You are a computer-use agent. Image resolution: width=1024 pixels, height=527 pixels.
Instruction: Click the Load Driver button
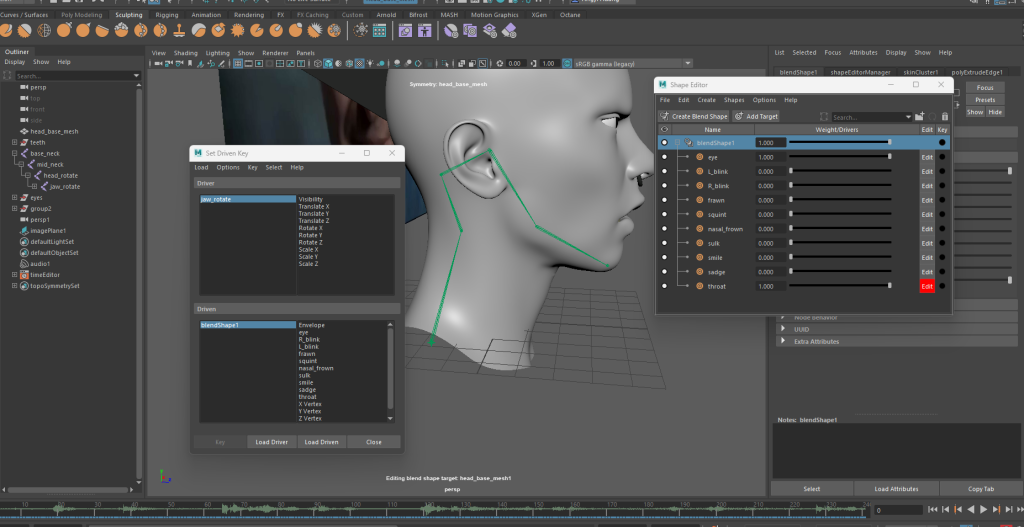click(x=271, y=442)
